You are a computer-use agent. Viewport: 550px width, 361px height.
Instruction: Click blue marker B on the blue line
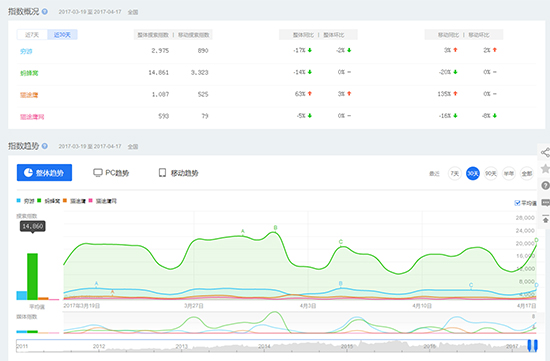coord(341,283)
